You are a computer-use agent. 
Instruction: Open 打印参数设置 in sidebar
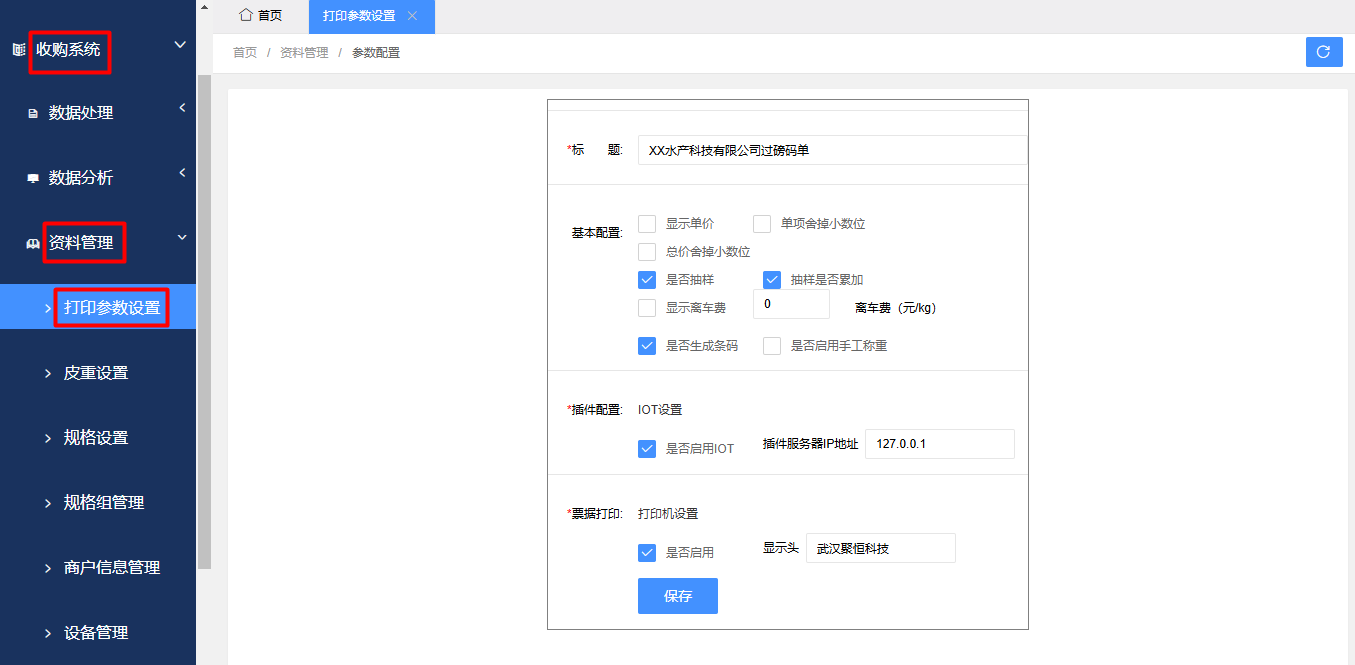pyautogui.click(x=98, y=307)
